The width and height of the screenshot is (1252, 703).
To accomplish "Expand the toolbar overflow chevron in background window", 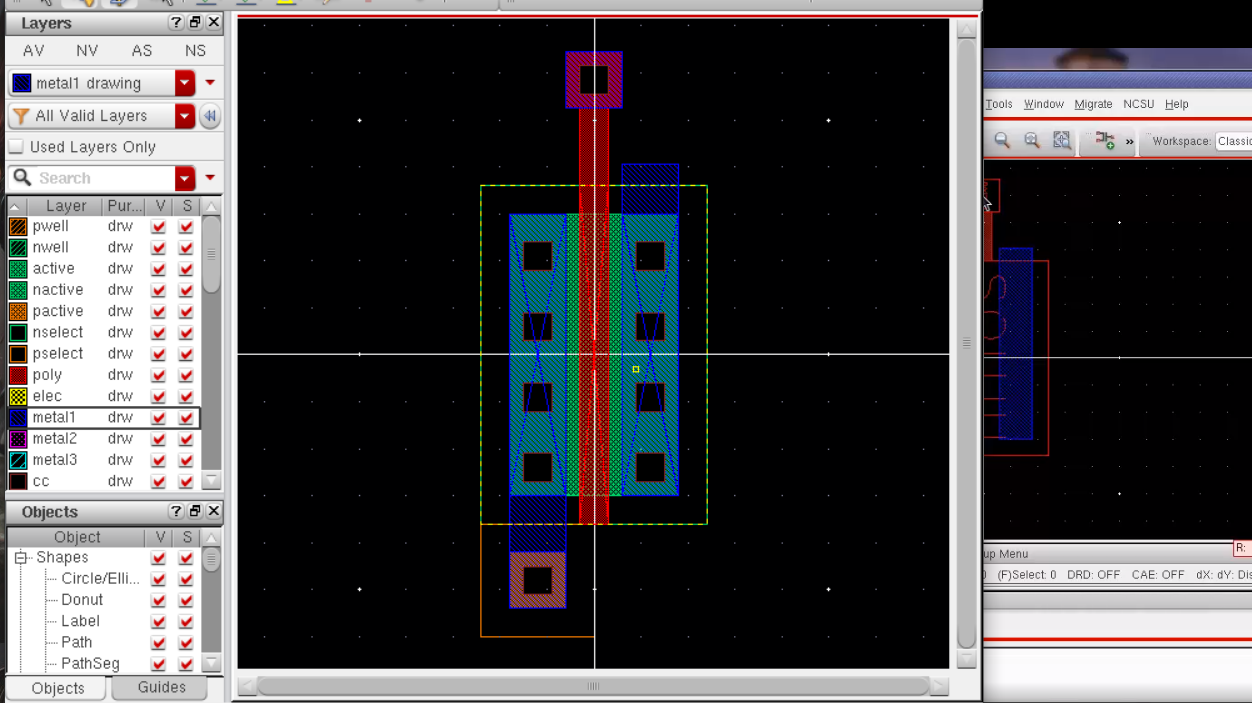I will 1130,142.
